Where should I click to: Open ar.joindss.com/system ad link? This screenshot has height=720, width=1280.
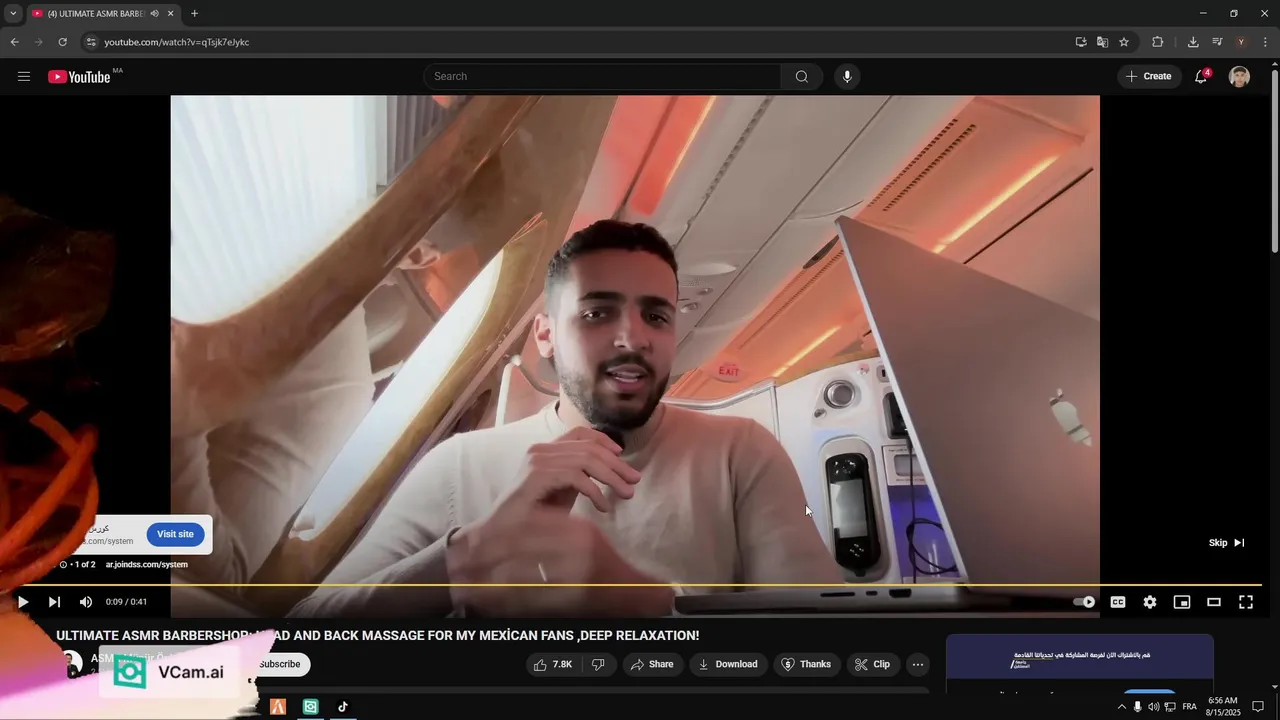147,565
